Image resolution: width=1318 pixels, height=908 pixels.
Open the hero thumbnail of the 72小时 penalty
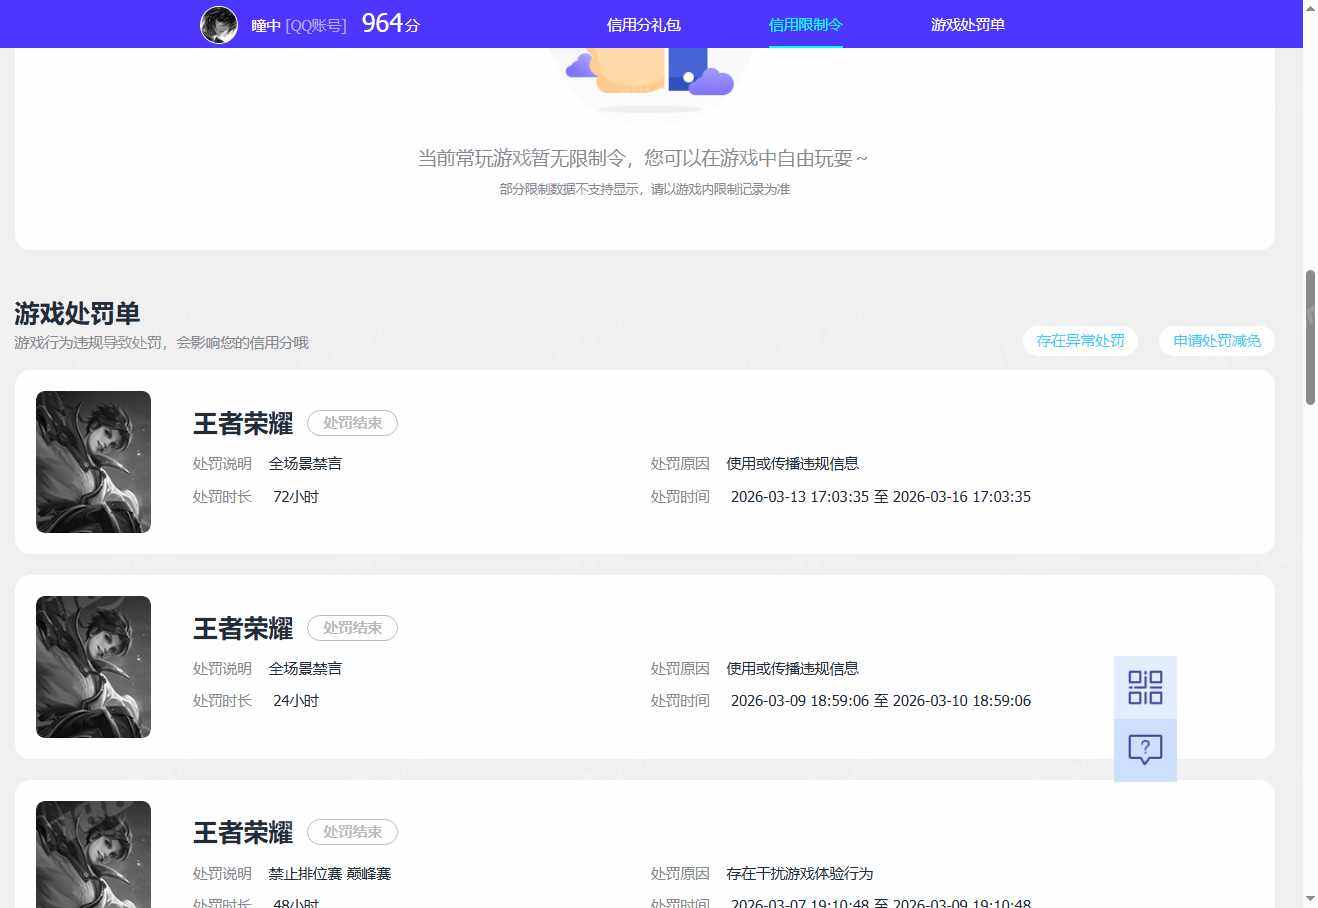pos(93,462)
